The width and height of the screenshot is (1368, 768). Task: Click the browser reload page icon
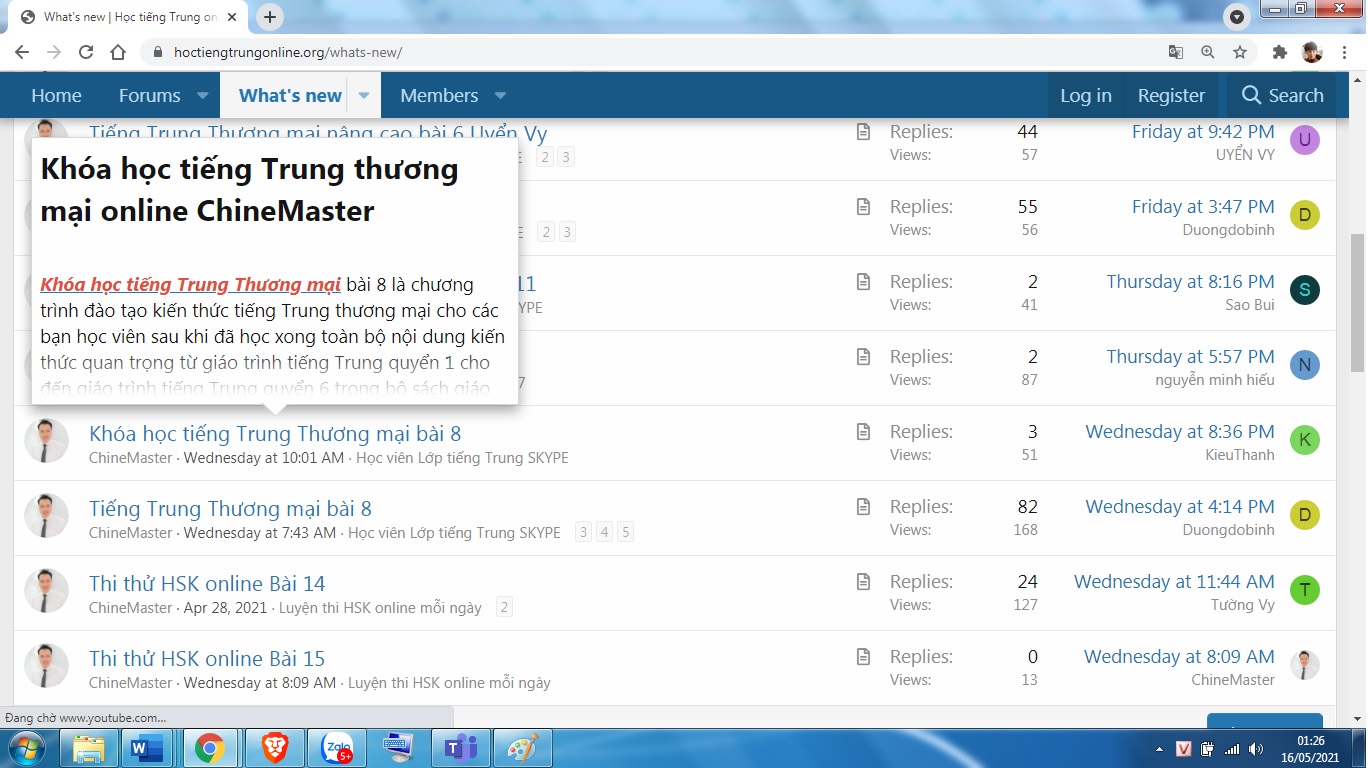click(x=86, y=52)
